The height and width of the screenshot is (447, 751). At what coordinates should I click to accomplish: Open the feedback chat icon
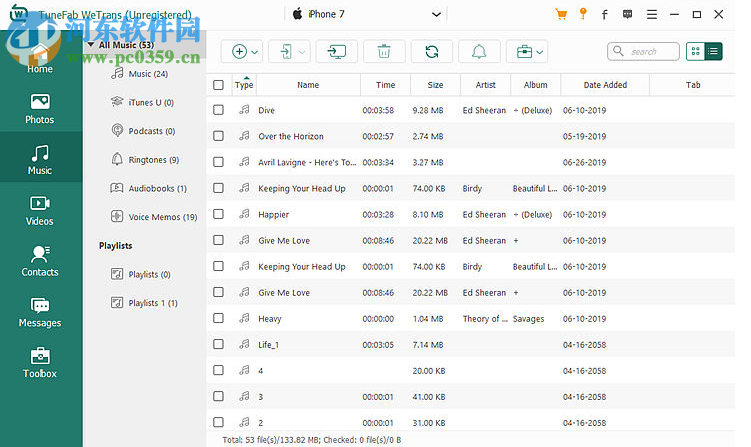(x=627, y=14)
